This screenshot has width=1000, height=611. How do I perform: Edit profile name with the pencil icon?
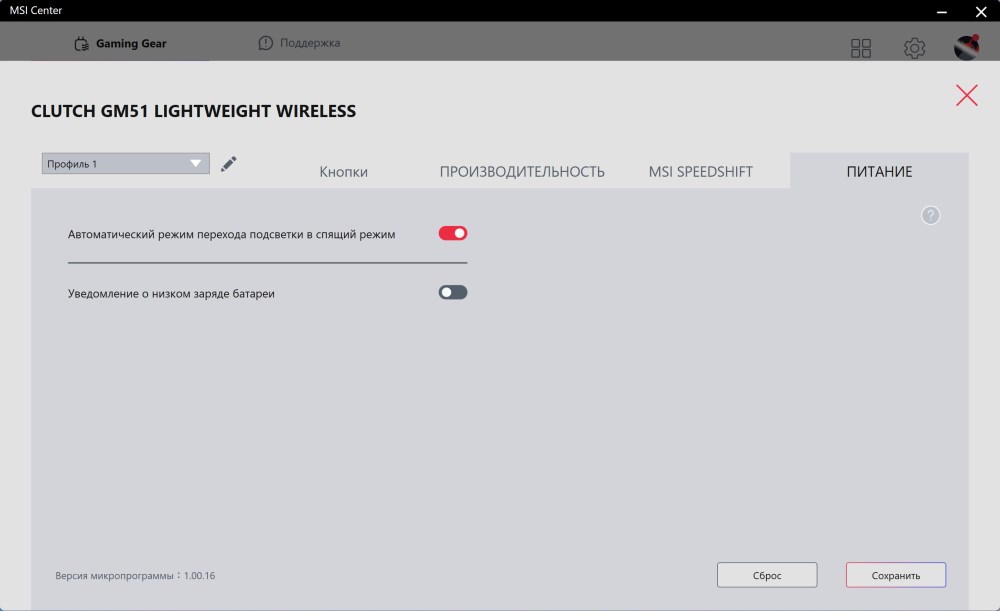229,164
